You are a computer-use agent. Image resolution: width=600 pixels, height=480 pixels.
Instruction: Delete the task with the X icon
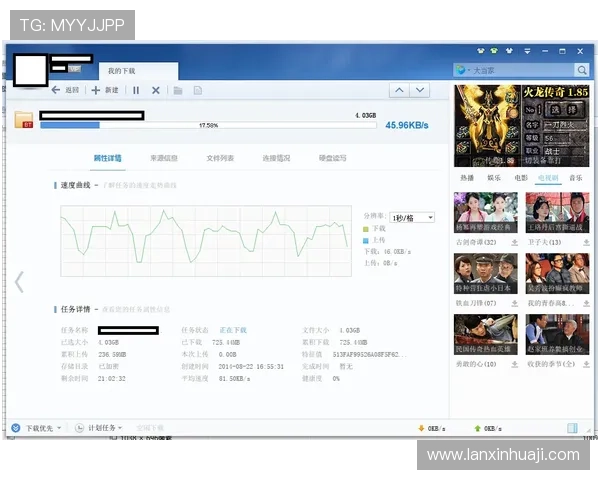pos(155,90)
